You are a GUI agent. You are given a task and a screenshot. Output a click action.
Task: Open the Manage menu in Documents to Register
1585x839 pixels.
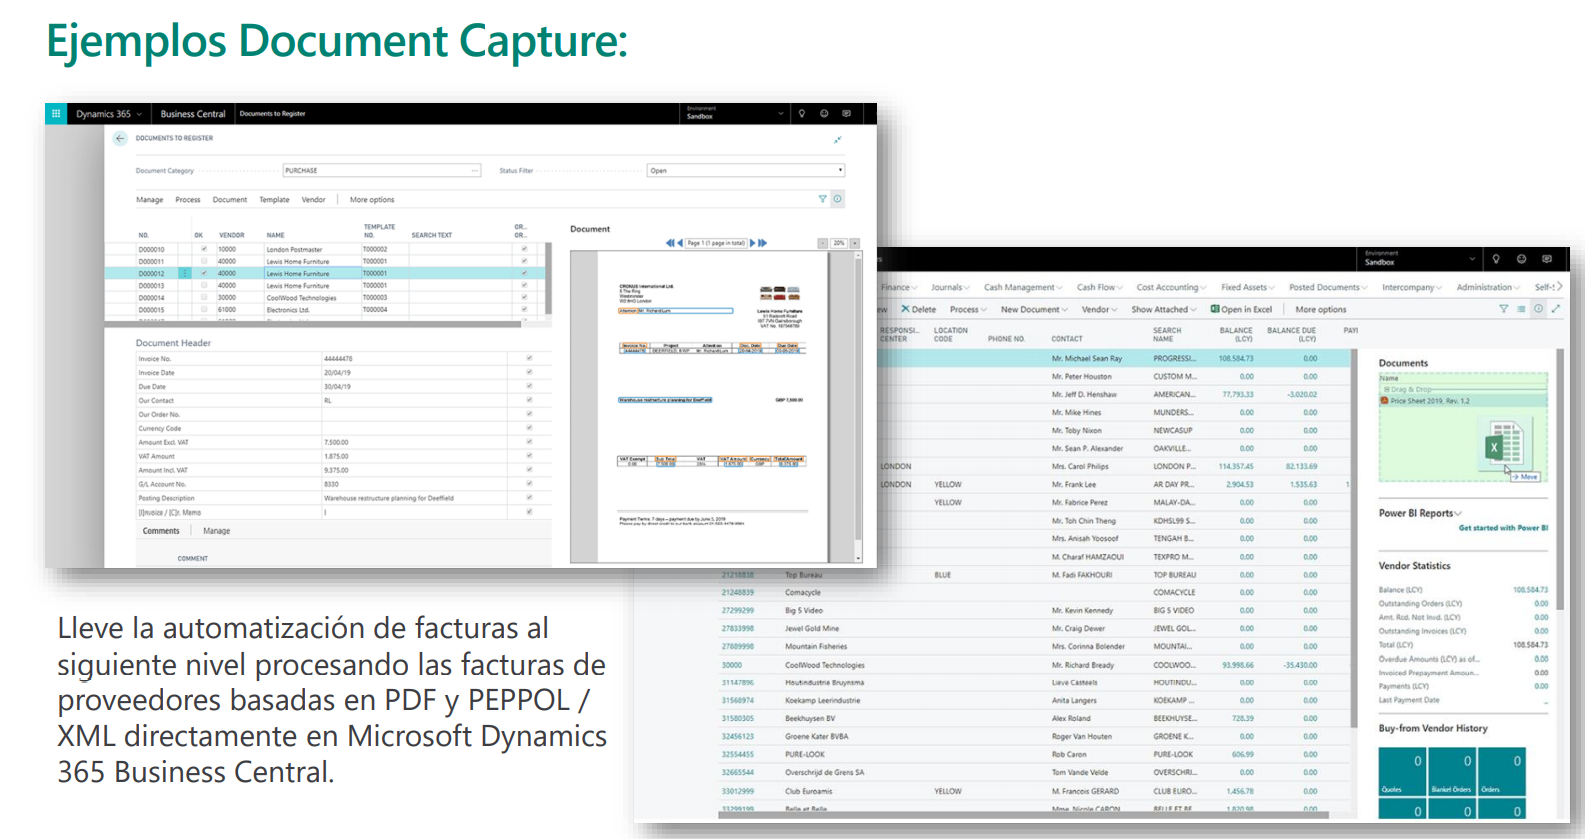pyautogui.click(x=150, y=200)
